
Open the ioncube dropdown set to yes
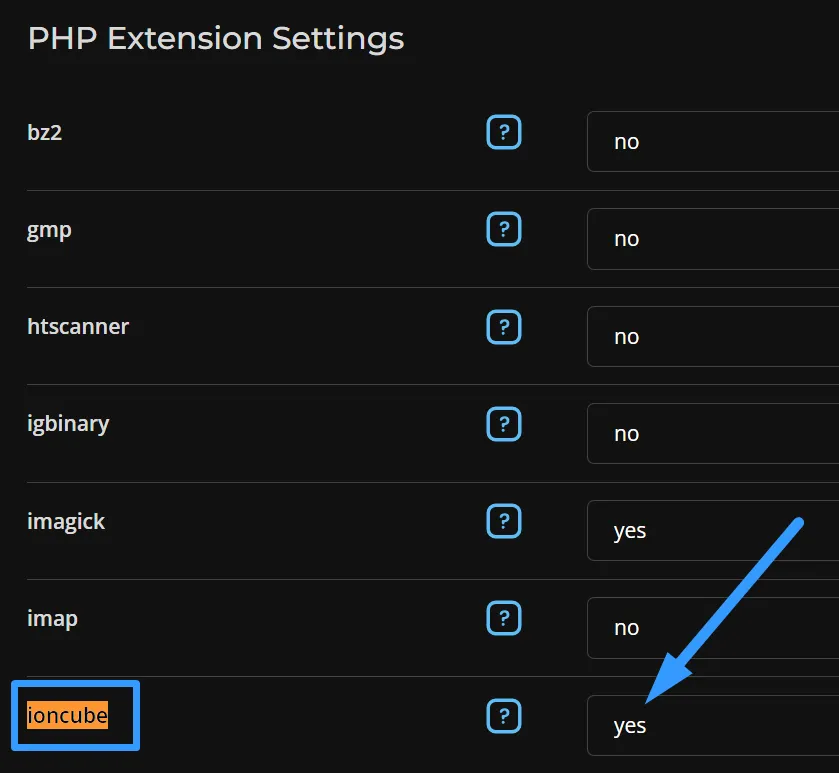click(x=712, y=726)
